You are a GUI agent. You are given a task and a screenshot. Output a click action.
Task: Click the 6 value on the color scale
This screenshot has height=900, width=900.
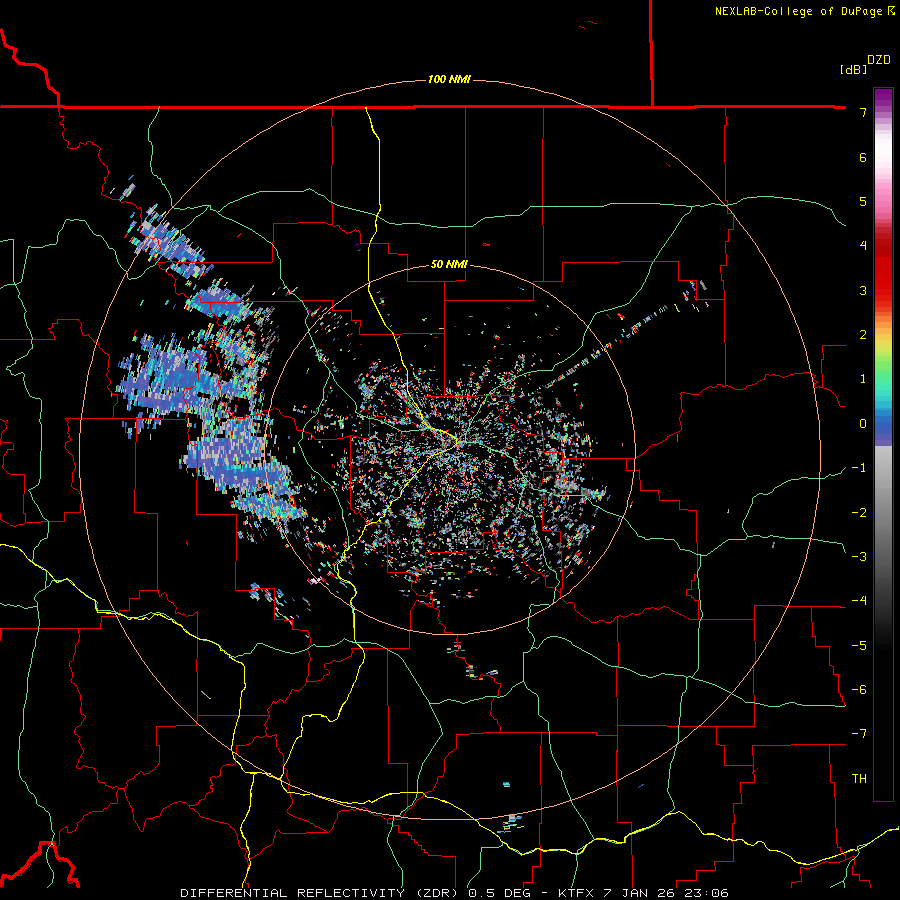click(x=863, y=157)
